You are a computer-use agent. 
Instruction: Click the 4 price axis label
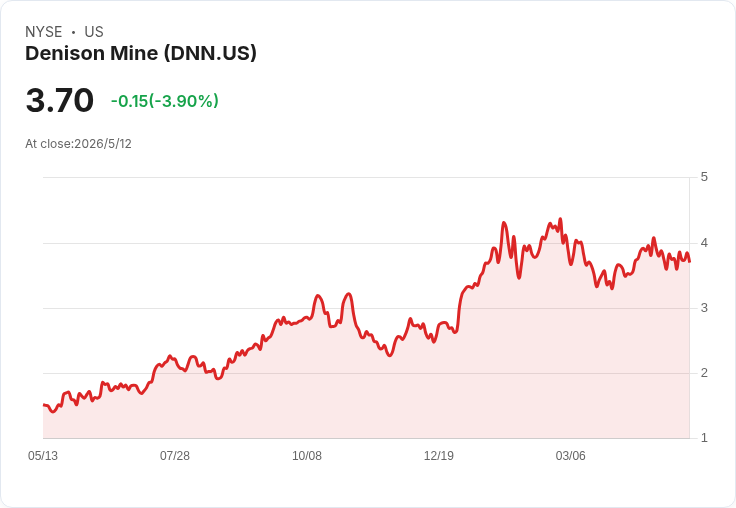coord(704,243)
